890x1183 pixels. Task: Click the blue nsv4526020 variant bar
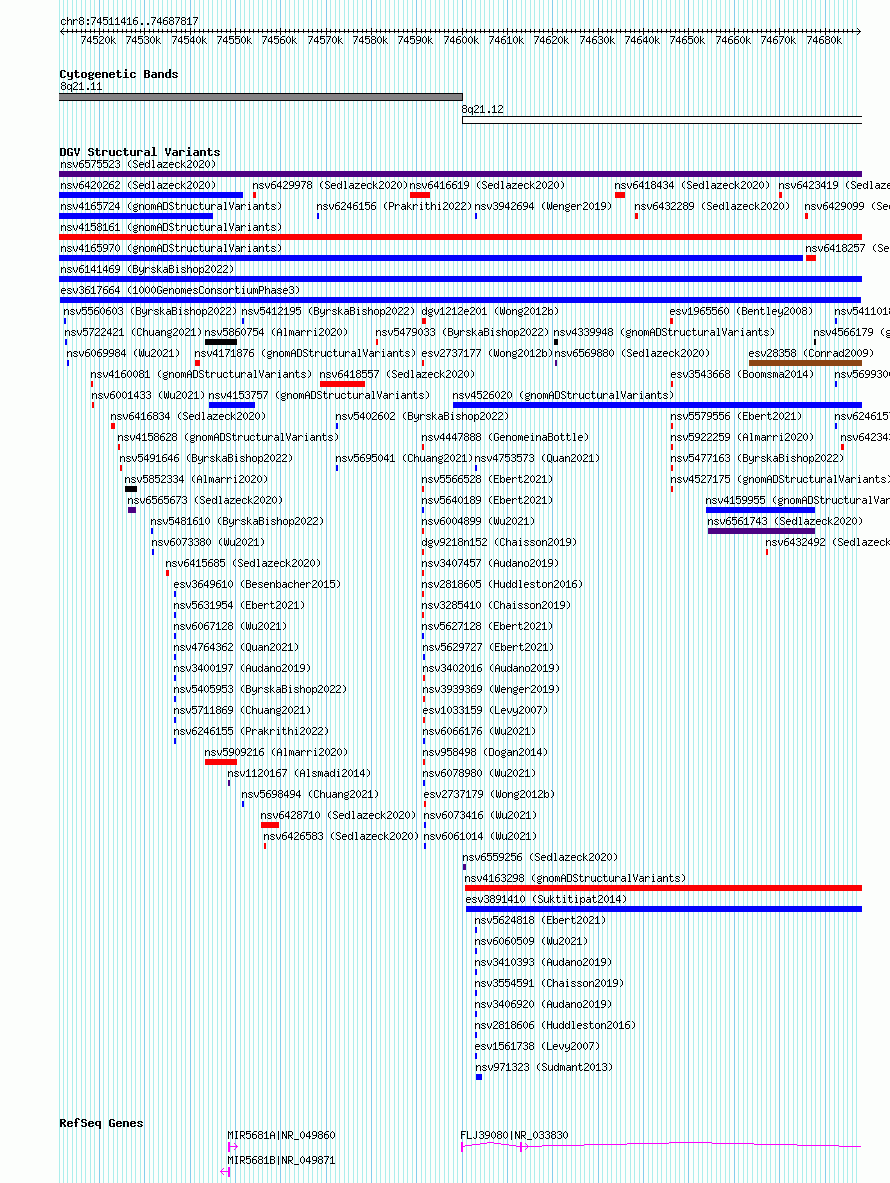tap(657, 405)
